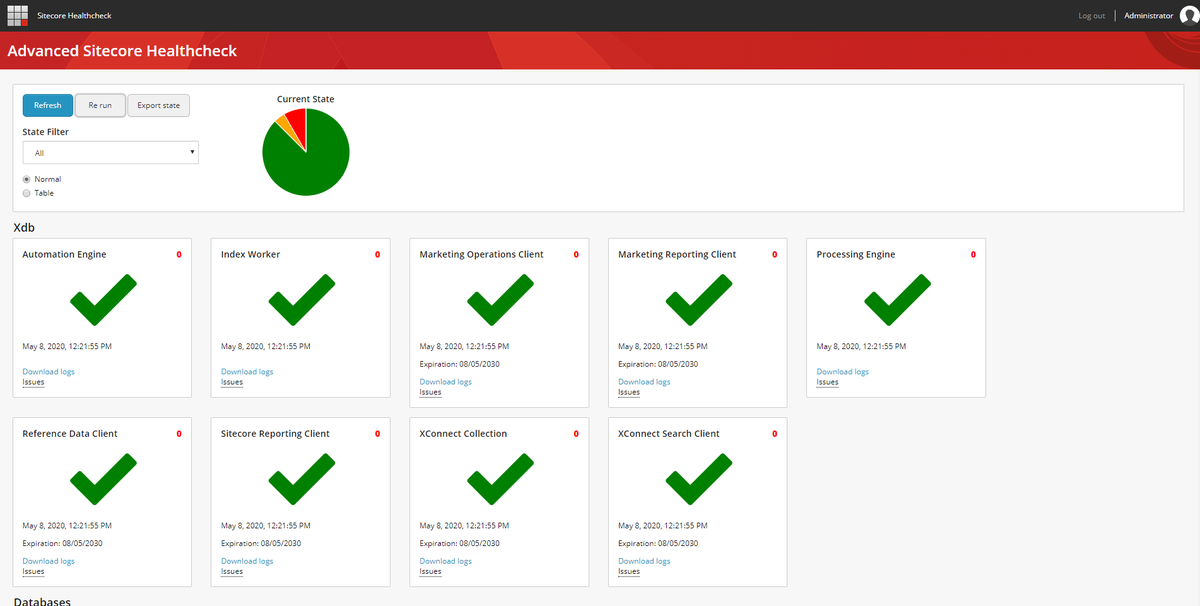The image size is (1200, 606).
Task: Click the Current State chart label
Action: pyautogui.click(x=306, y=99)
